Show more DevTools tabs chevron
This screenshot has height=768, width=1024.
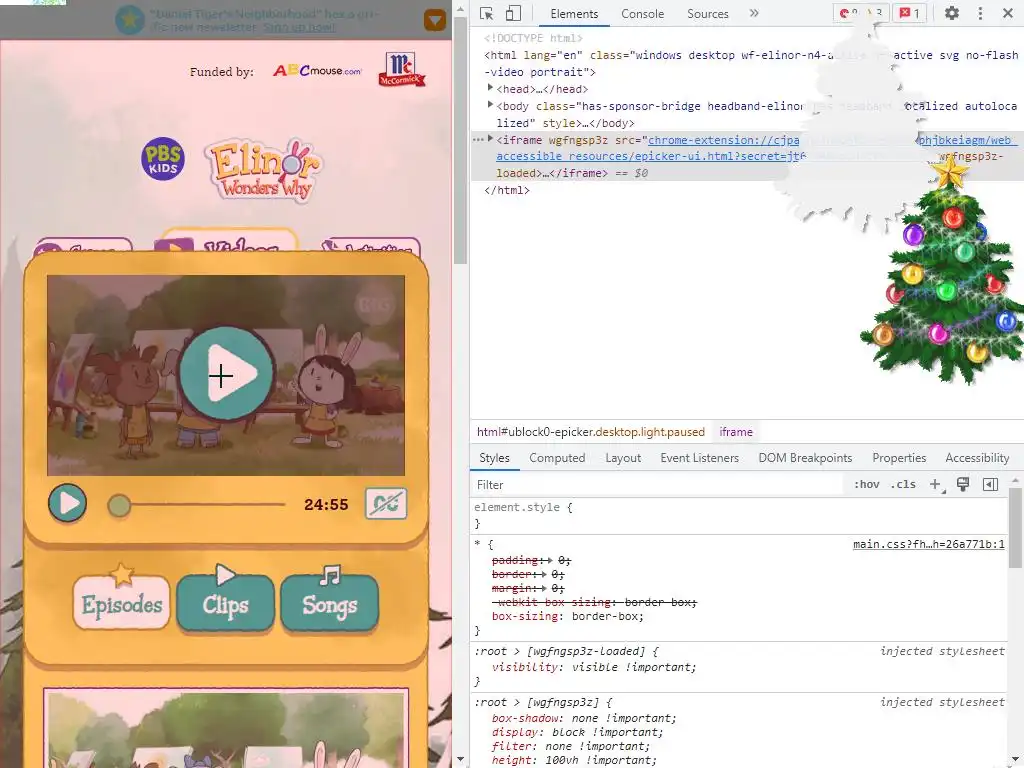[754, 13]
